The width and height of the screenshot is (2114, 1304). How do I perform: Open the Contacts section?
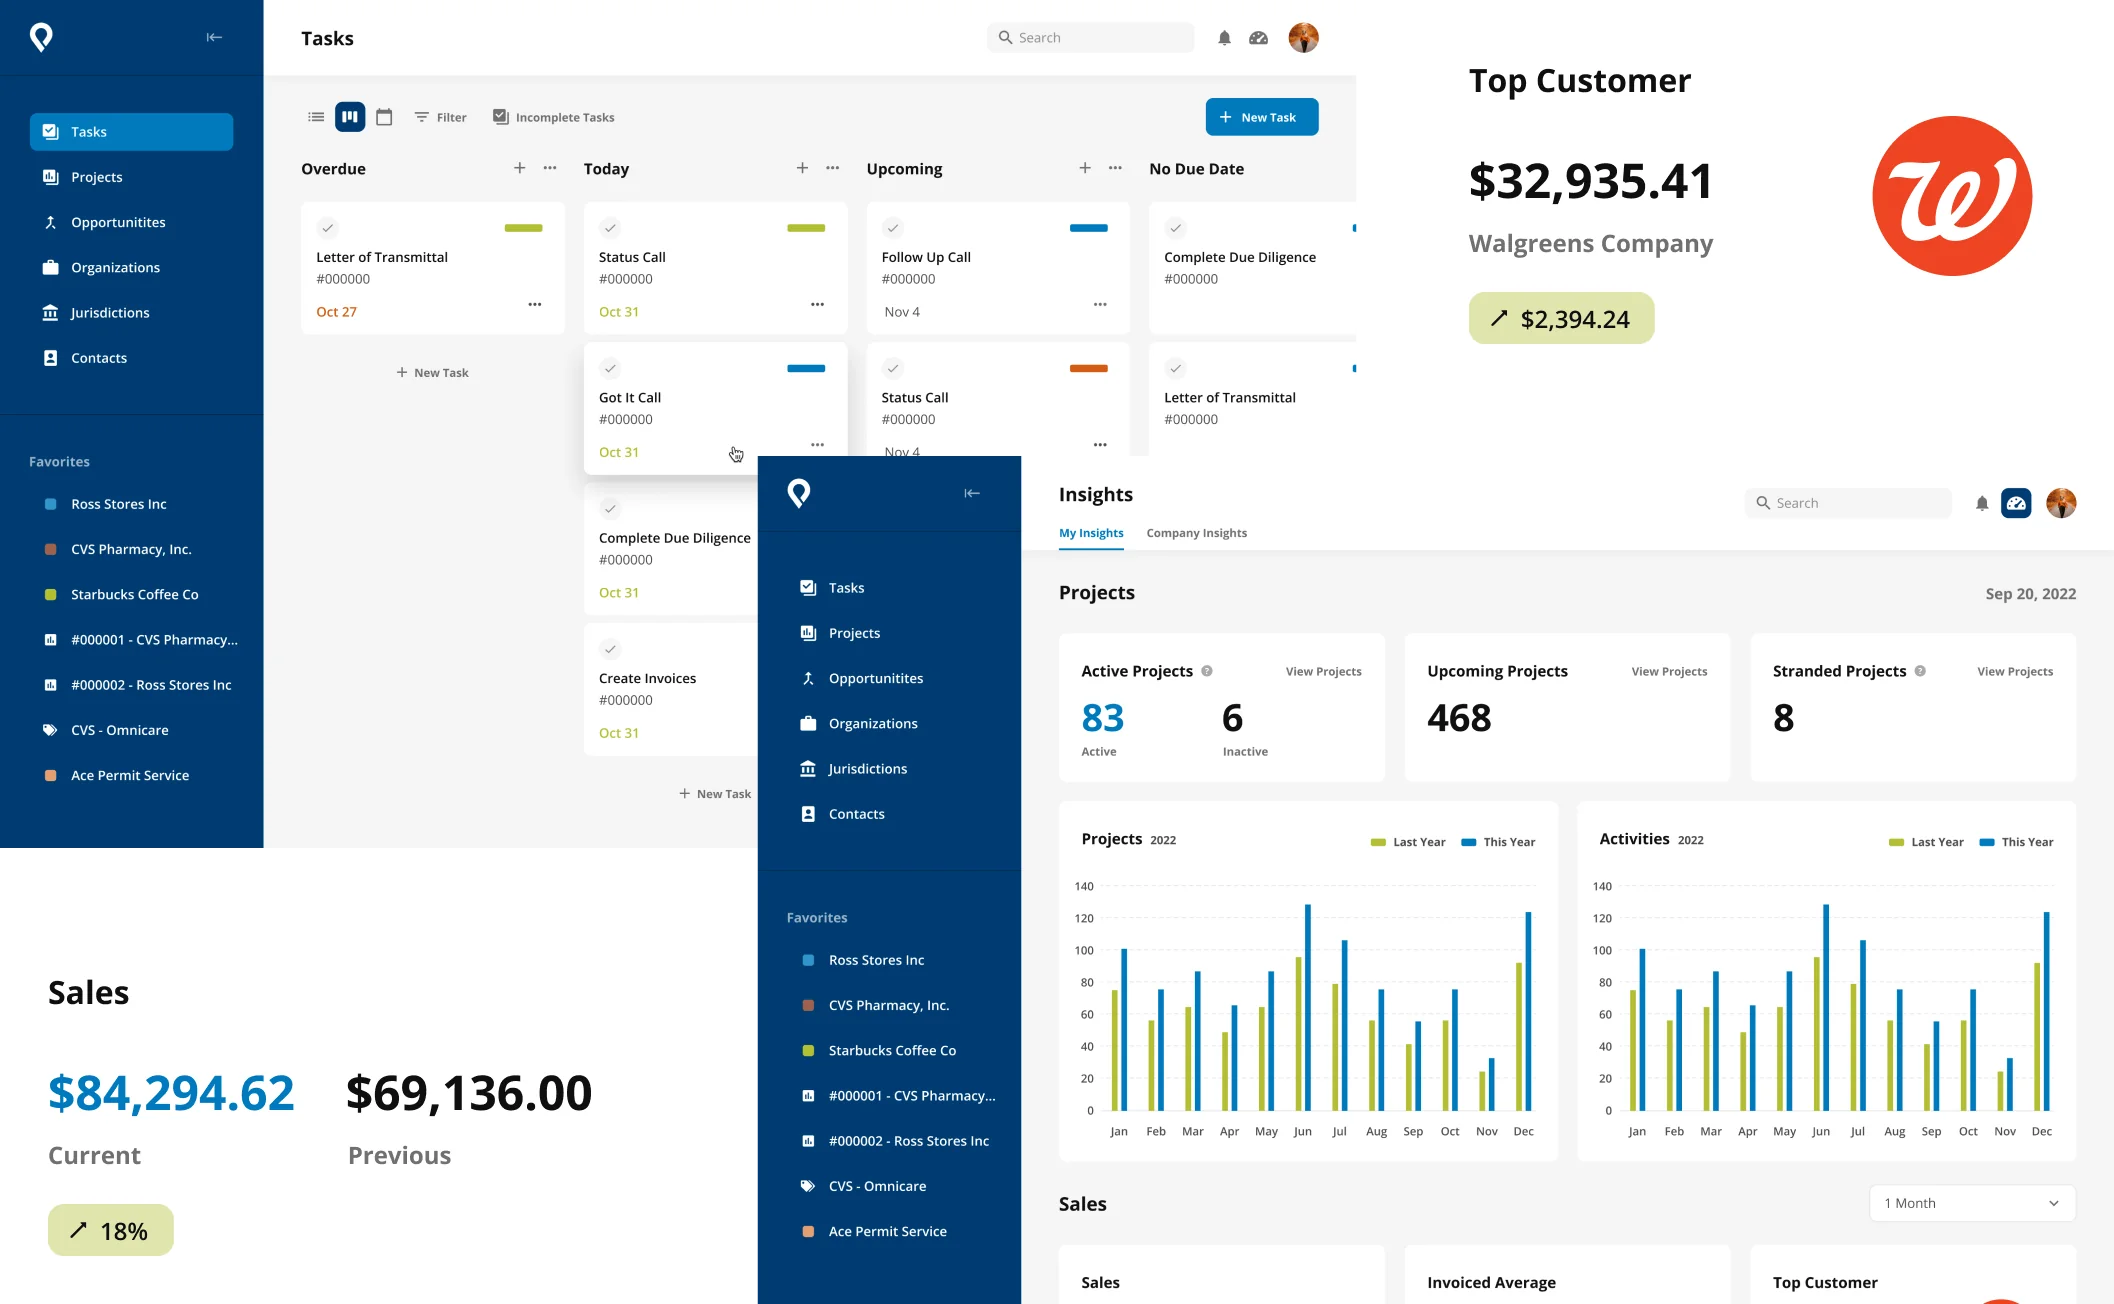[x=98, y=357]
